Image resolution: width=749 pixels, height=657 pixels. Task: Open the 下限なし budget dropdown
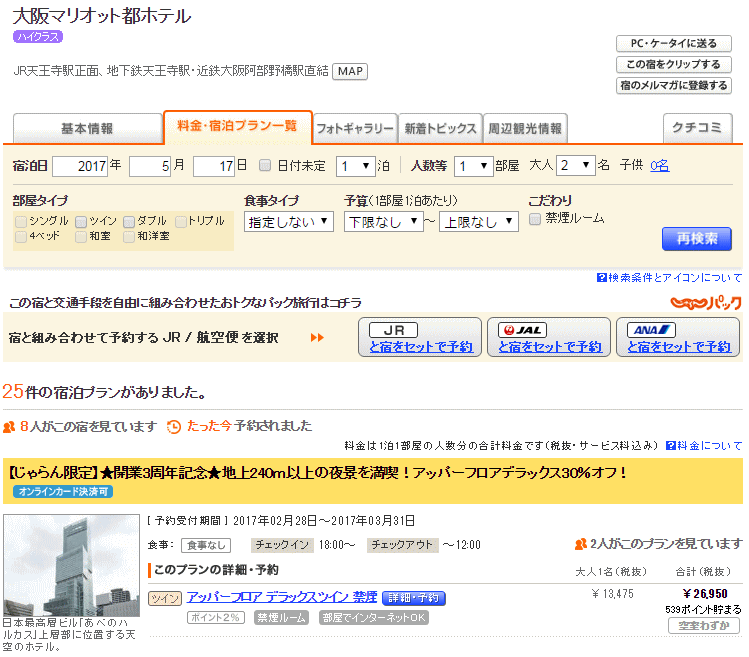click(x=384, y=222)
